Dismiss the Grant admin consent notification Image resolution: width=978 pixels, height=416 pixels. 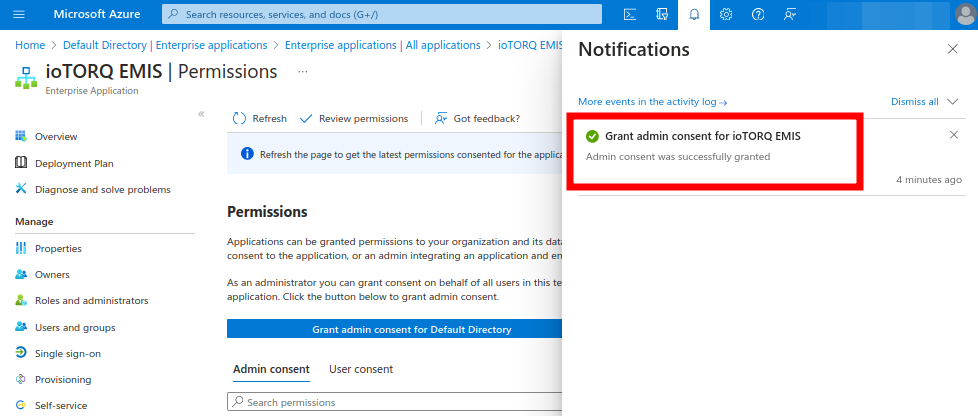click(954, 135)
